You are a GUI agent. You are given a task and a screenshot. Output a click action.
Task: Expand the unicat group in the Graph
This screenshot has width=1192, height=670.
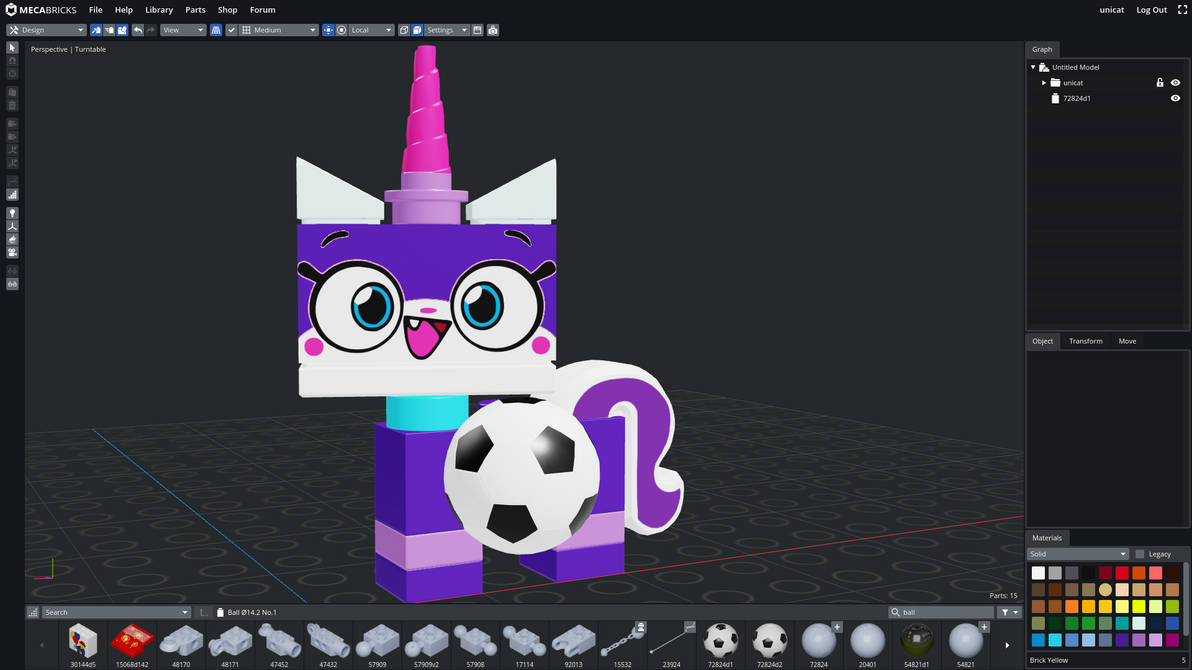(1043, 82)
